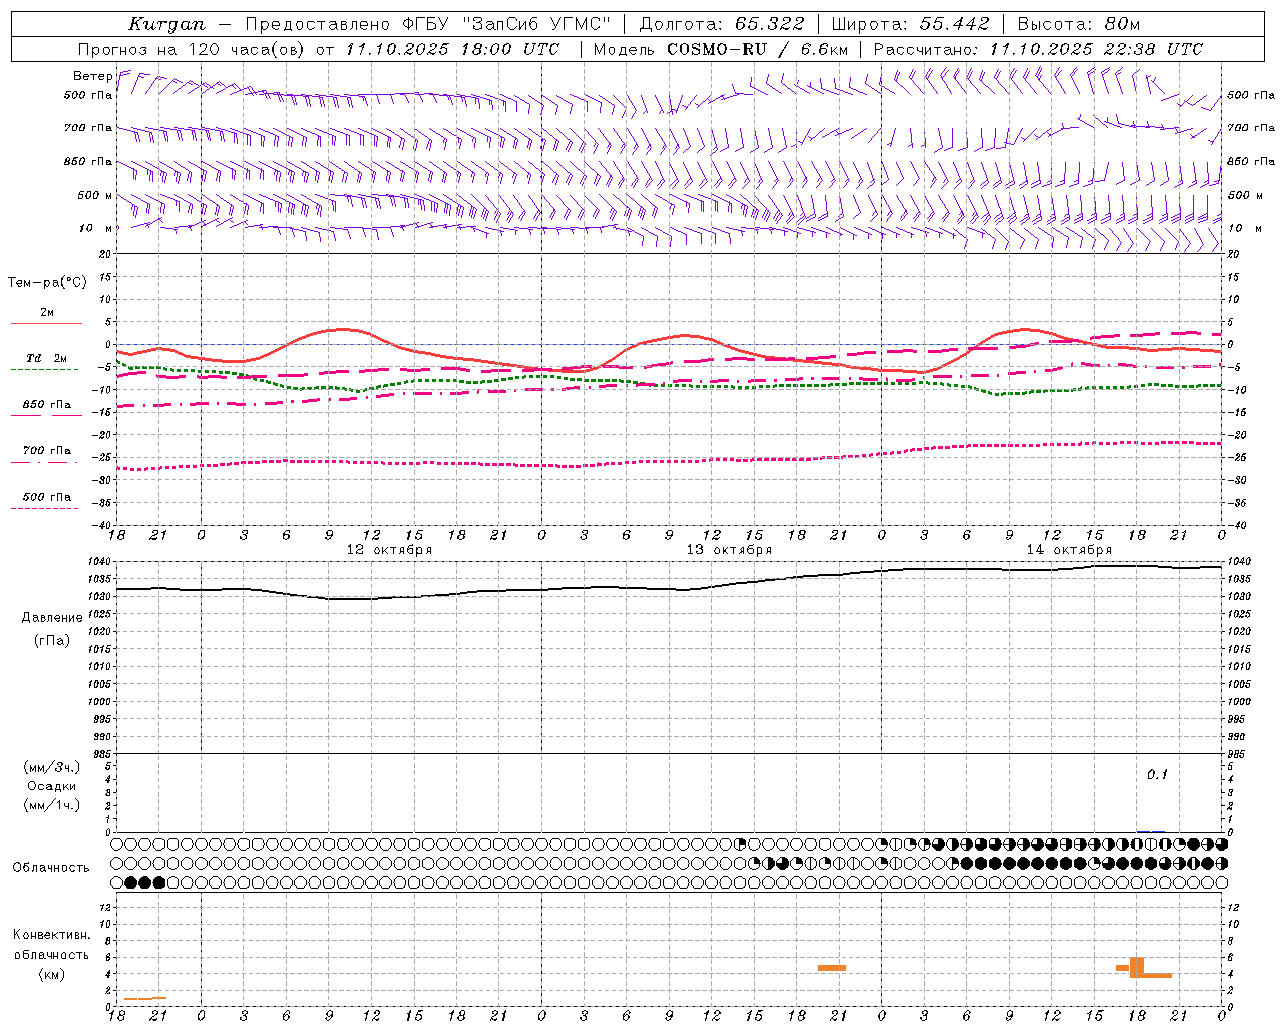Click the "10 м" wind level label on left
Screen dimensions: 1280x1024
[96, 228]
